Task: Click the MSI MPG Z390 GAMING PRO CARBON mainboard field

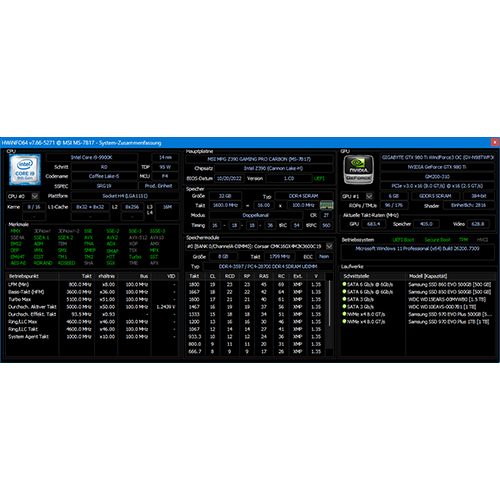Action: 259,159
